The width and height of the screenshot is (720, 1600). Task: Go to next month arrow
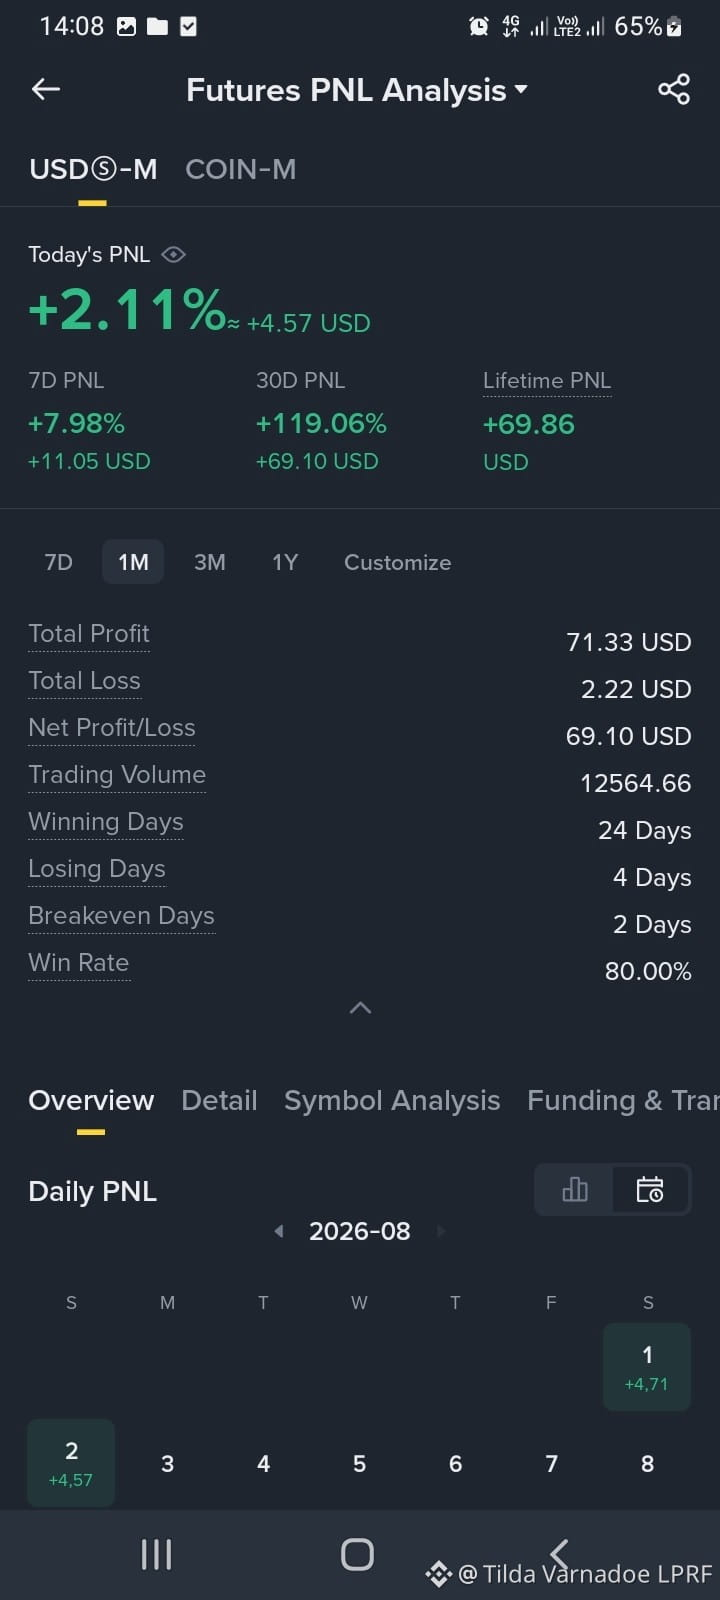441,1231
